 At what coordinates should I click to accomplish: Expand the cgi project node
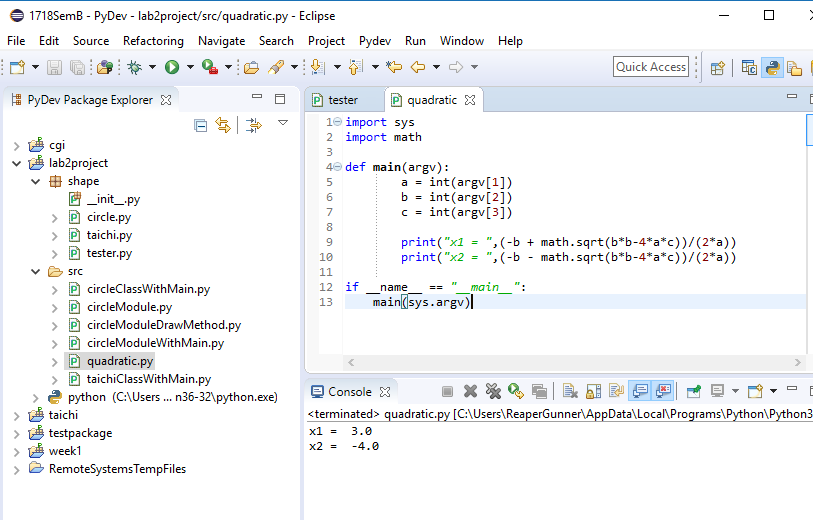17,146
